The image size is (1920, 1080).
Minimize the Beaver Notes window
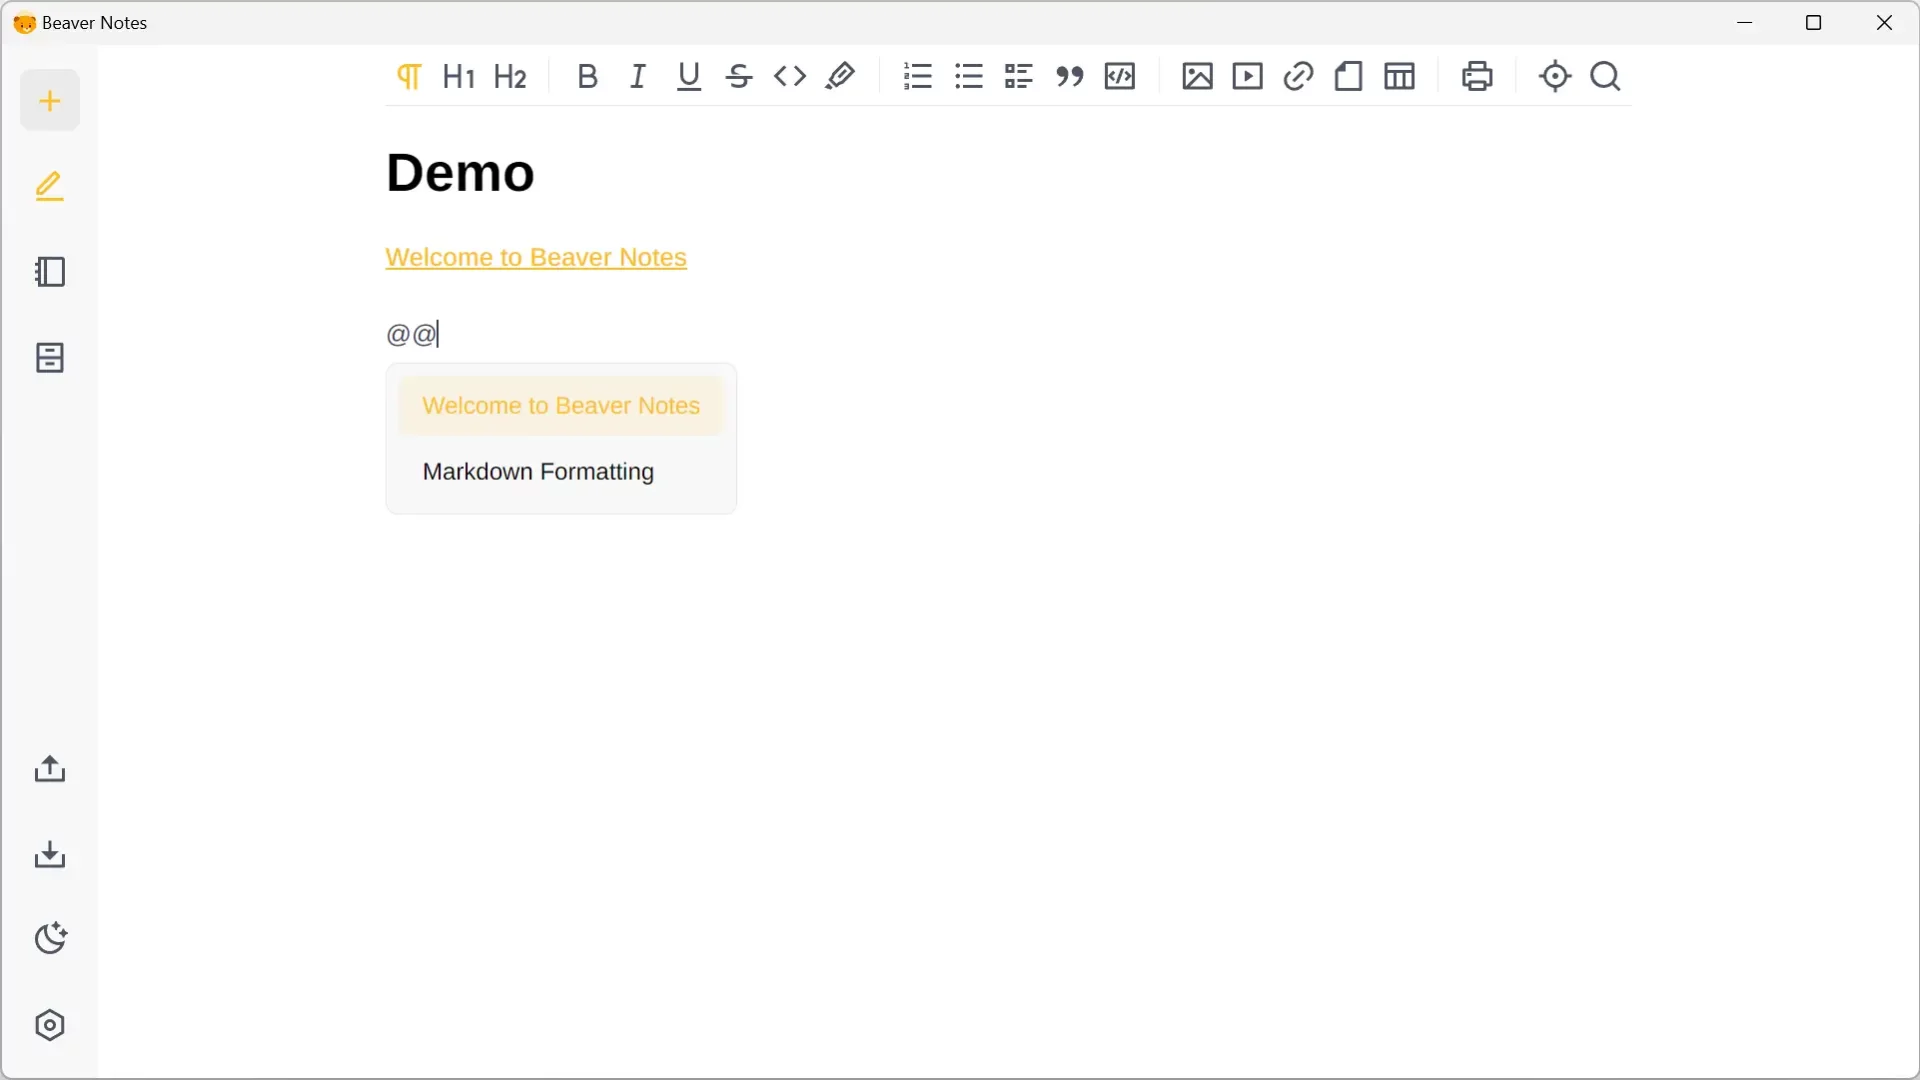(1746, 23)
